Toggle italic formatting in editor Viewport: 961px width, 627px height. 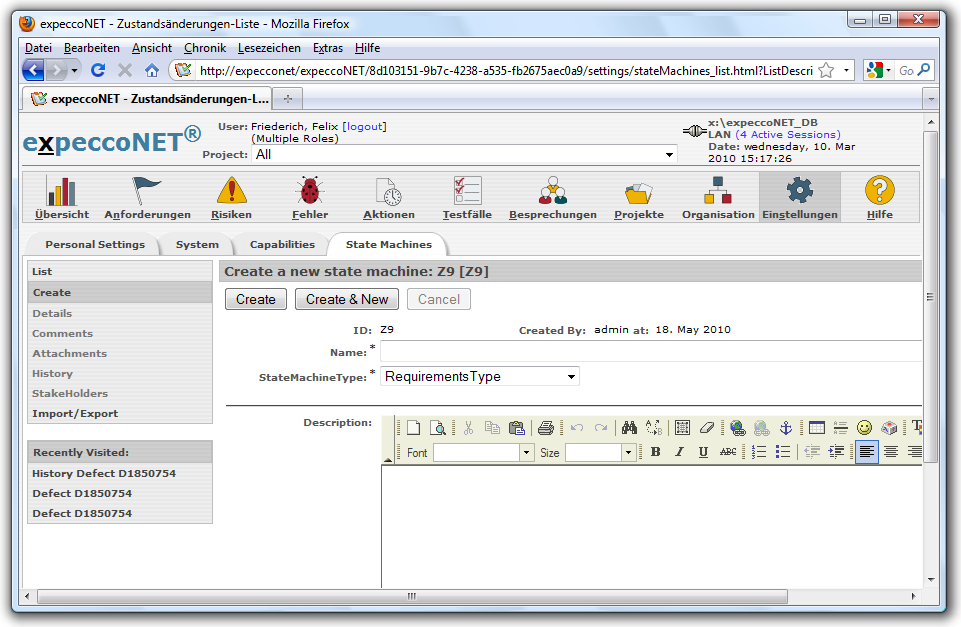[680, 452]
